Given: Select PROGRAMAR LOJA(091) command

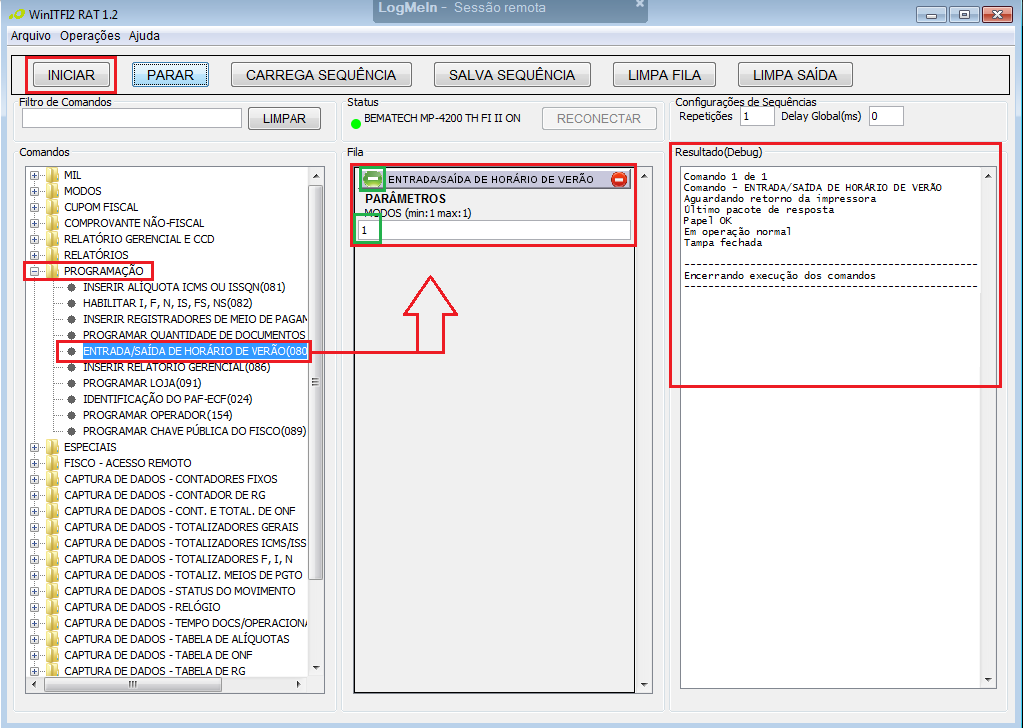Looking at the screenshot, I should click(142, 383).
